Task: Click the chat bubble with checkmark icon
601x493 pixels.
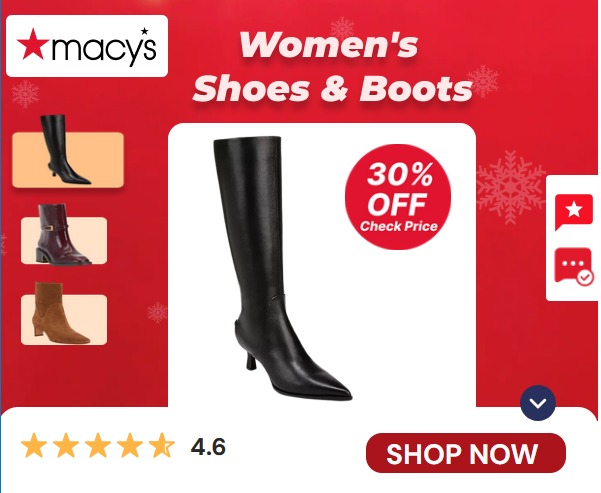Action: pos(574,266)
